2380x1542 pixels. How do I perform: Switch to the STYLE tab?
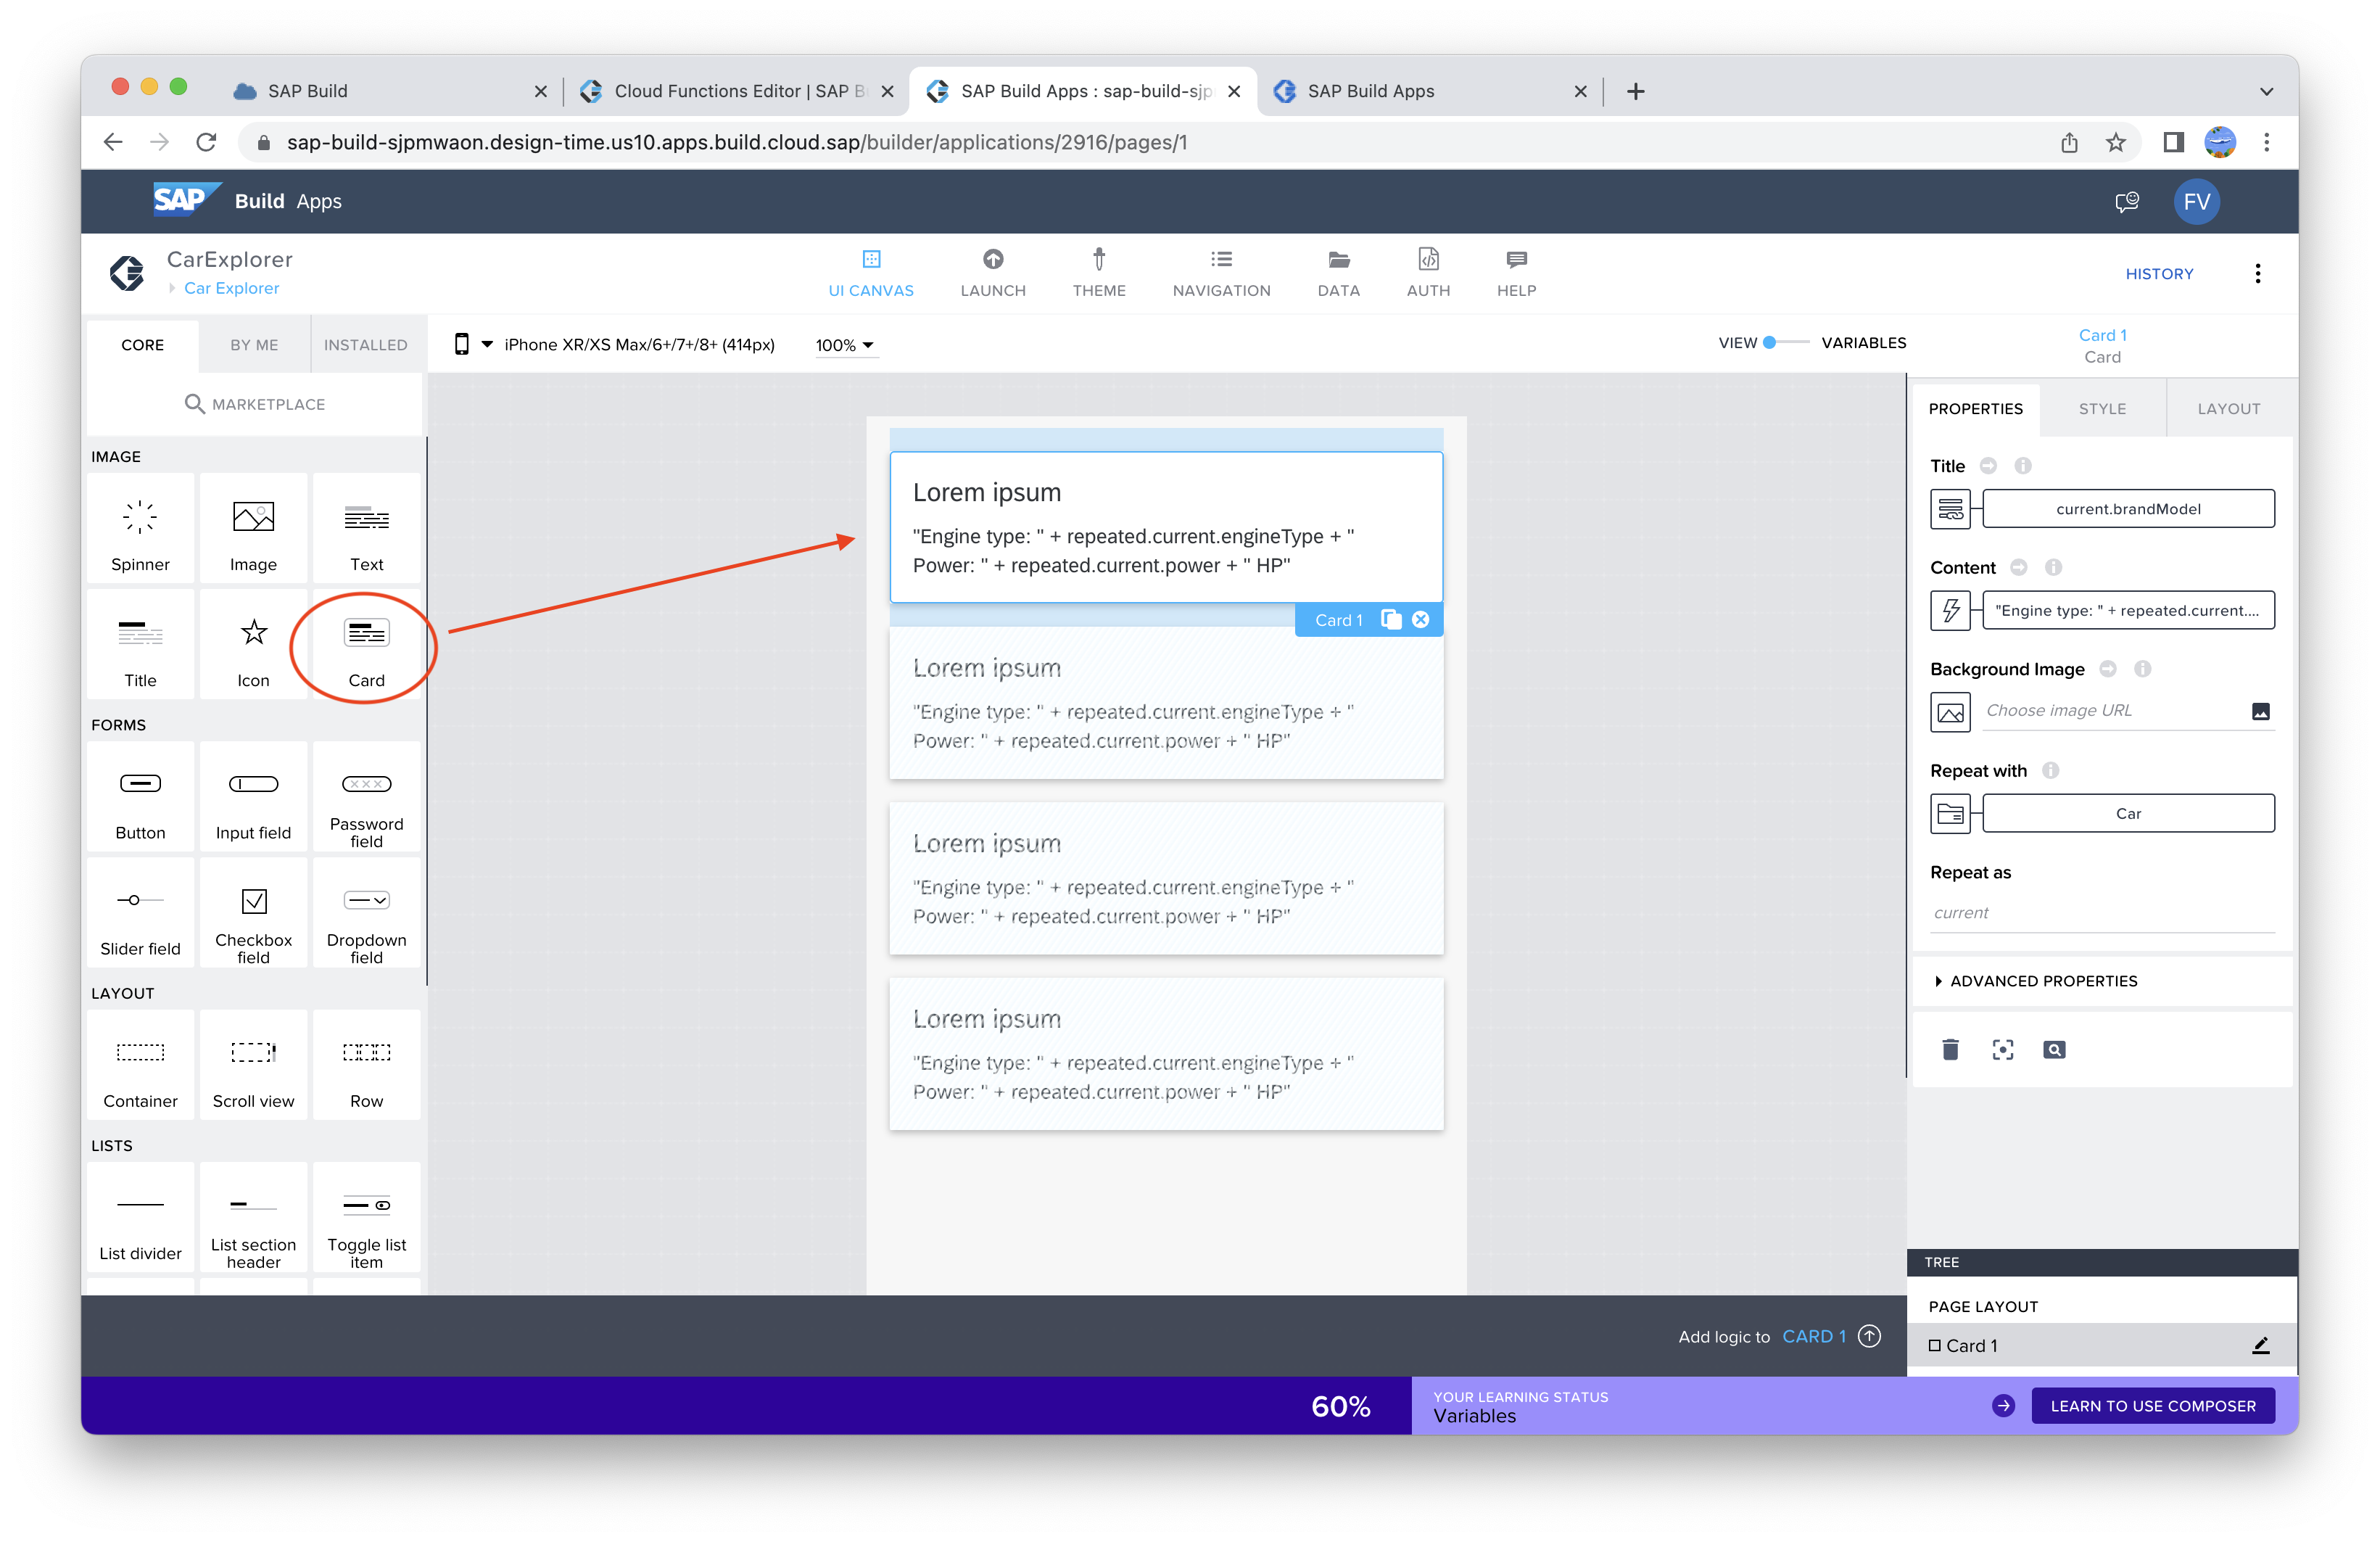(x=2102, y=409)
